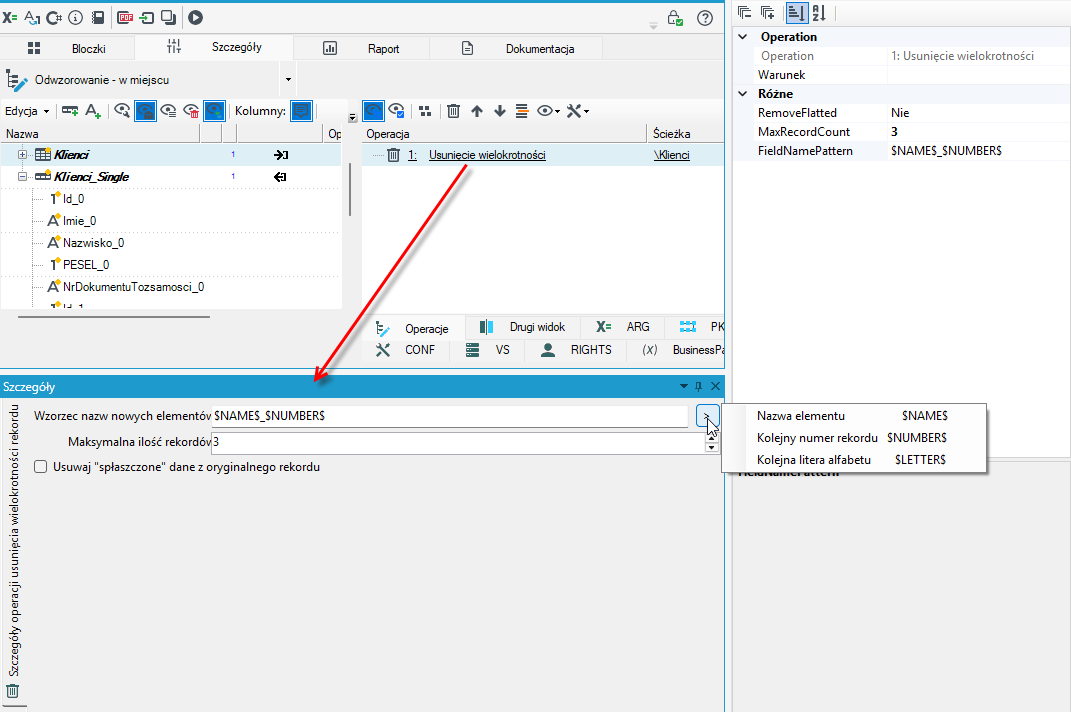Move operation up with the arrow icon
This screenshot has width=1071, height=712.
[477, 111]
